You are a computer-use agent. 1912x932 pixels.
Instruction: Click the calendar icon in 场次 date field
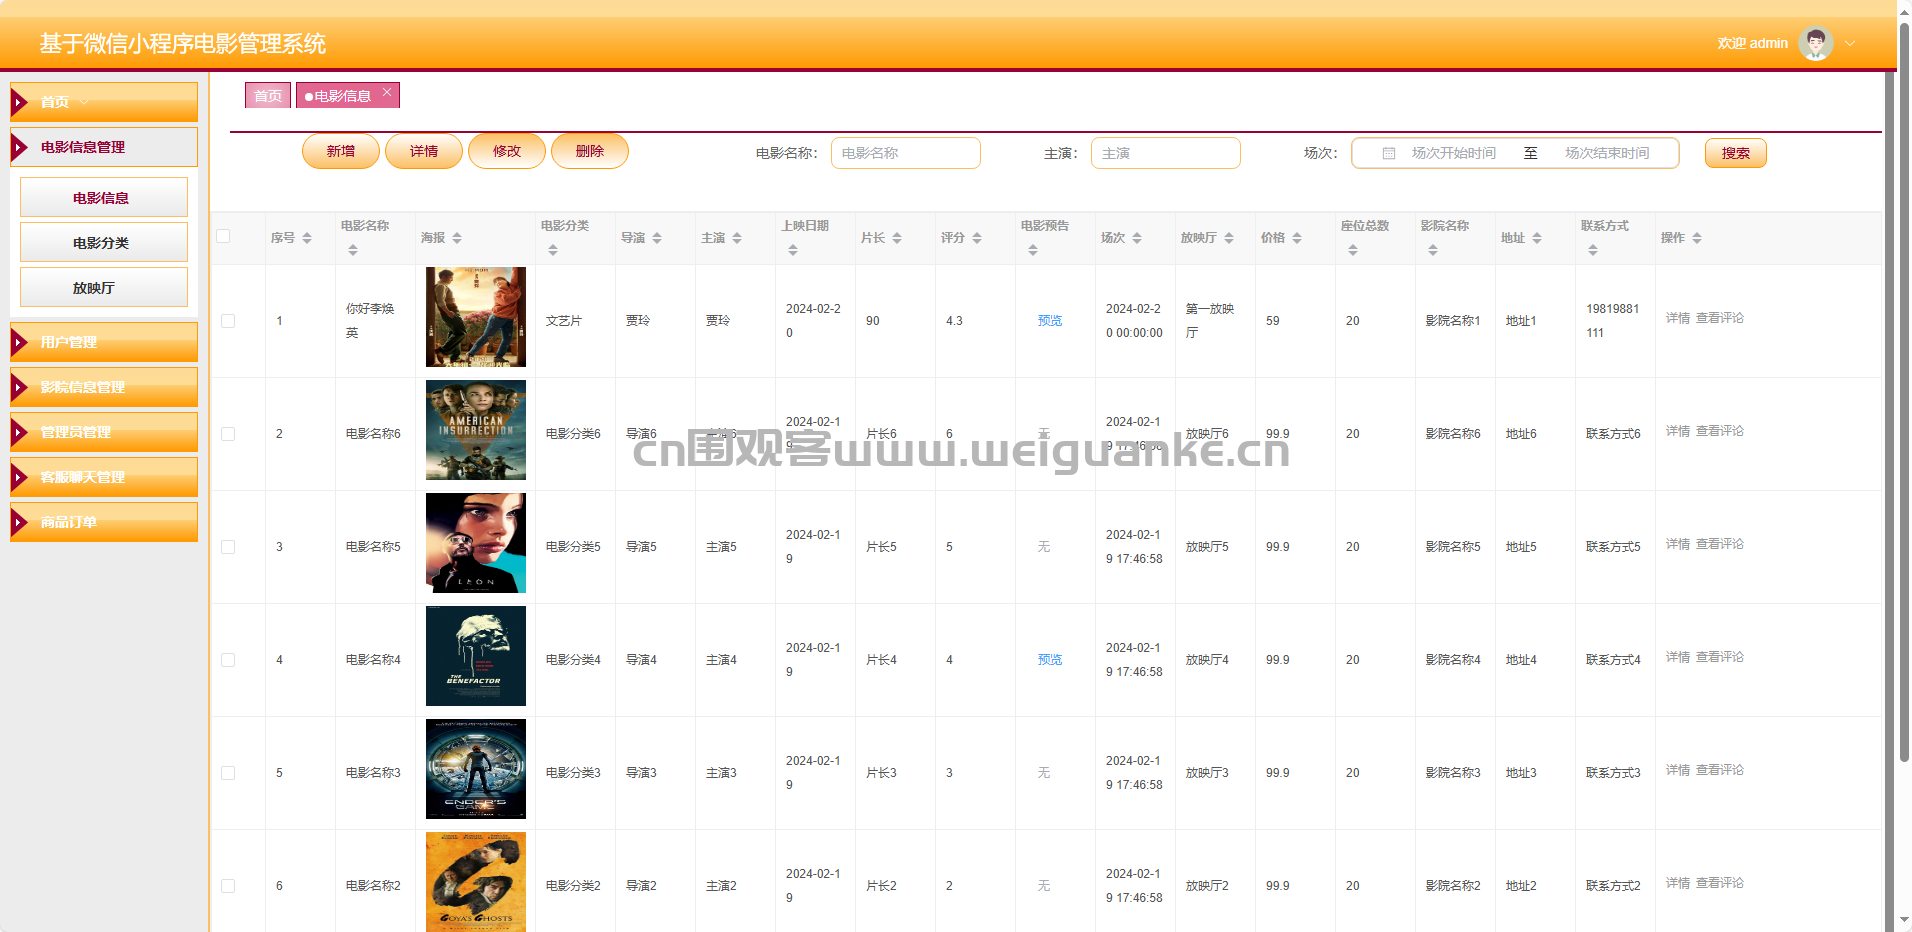(x=1389, y=154)
